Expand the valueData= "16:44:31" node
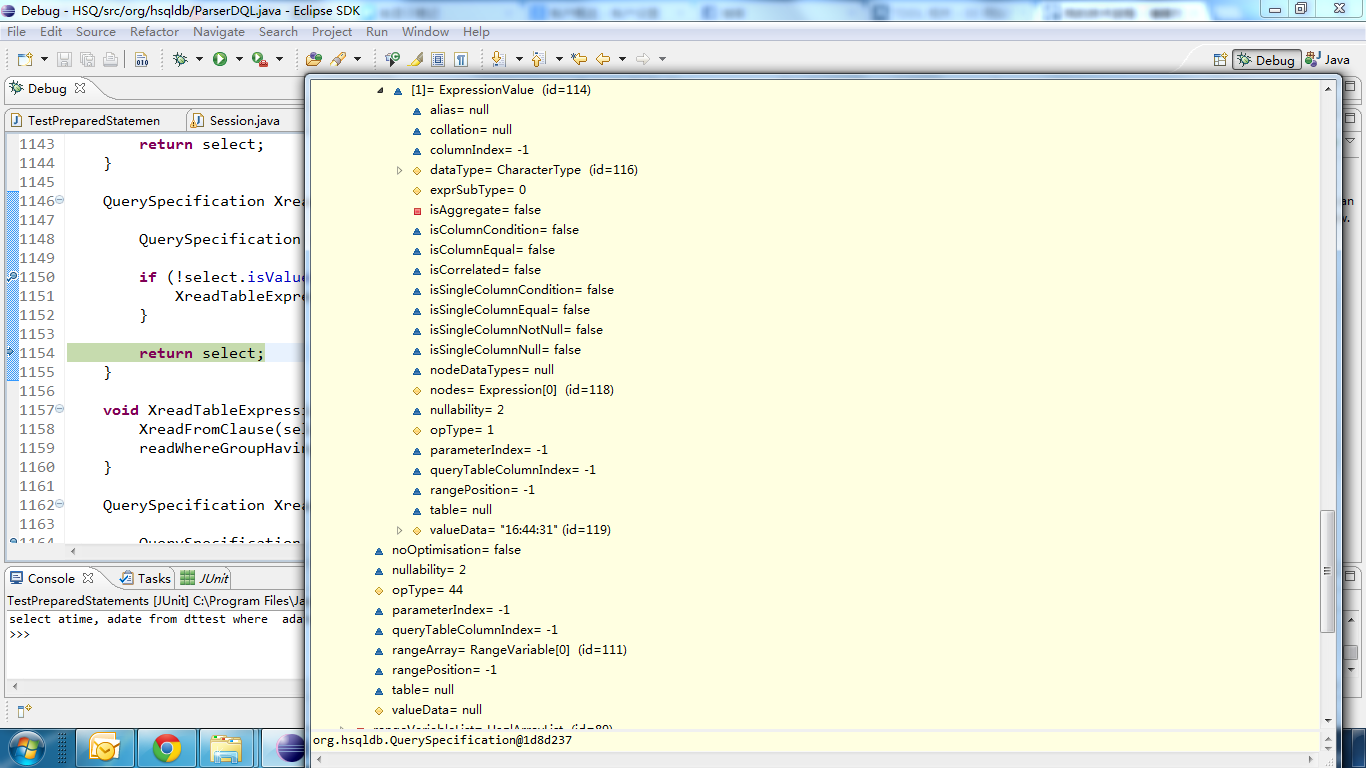This screenshot has height=768, width=1366. 400,530
